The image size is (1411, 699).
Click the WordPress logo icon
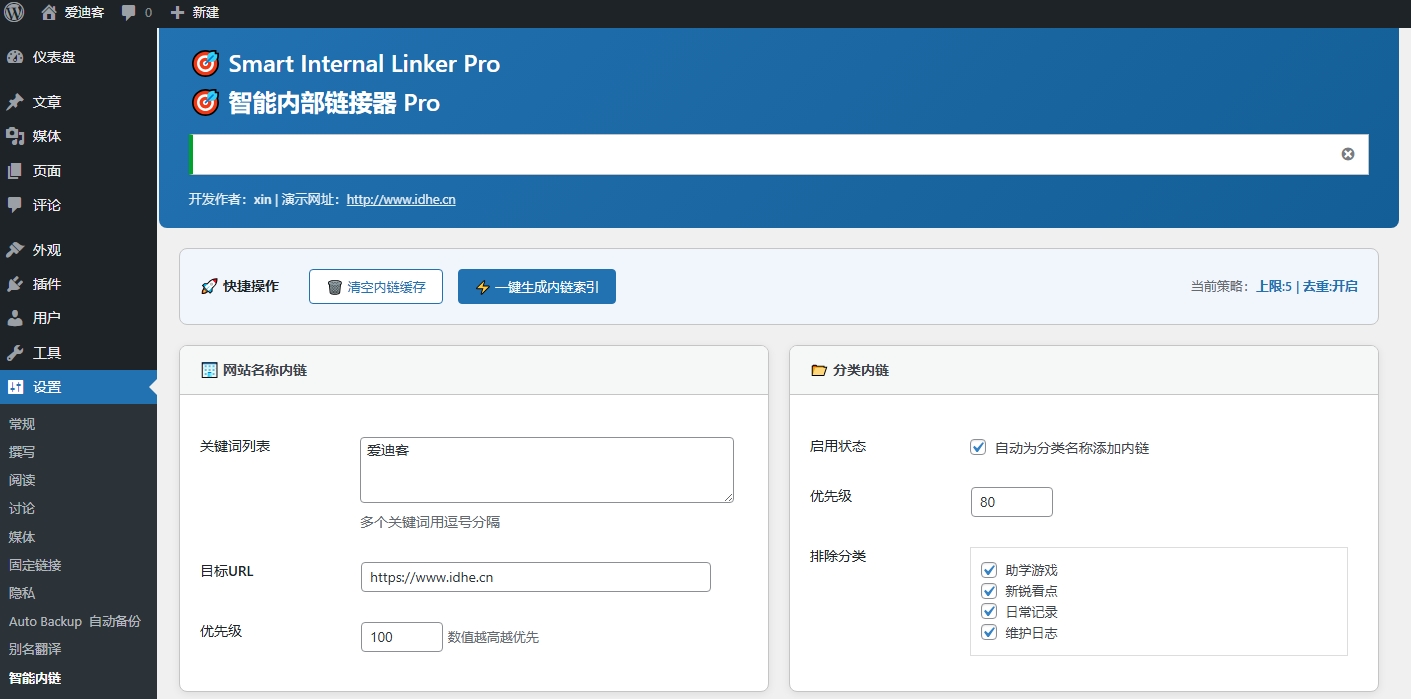(14, 12)
